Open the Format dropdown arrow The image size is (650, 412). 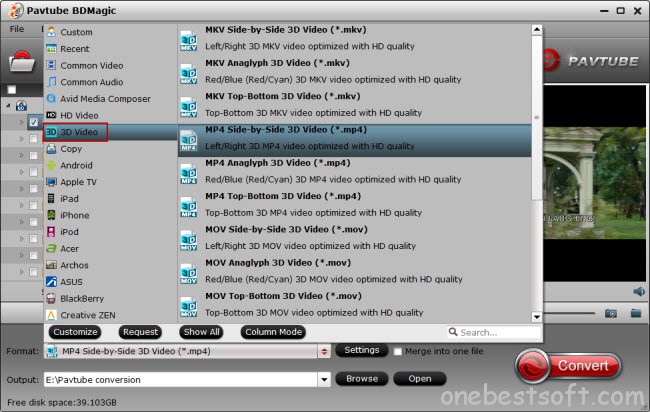(324, 351)
